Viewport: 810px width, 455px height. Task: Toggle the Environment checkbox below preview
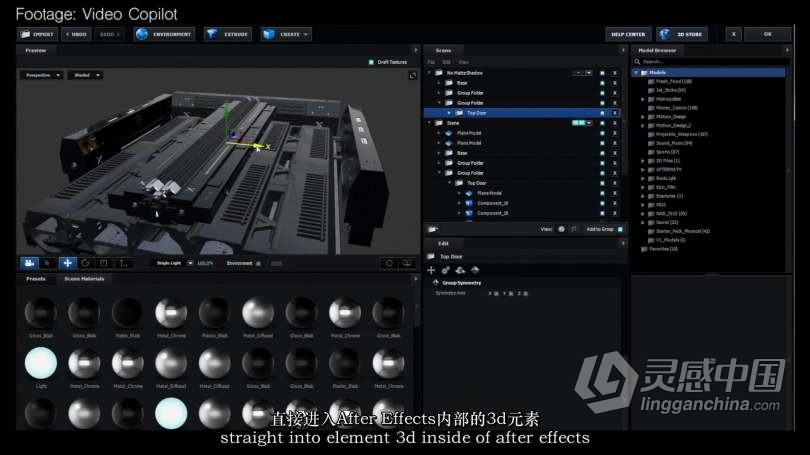pyautogui.click(x=258, y=263)
